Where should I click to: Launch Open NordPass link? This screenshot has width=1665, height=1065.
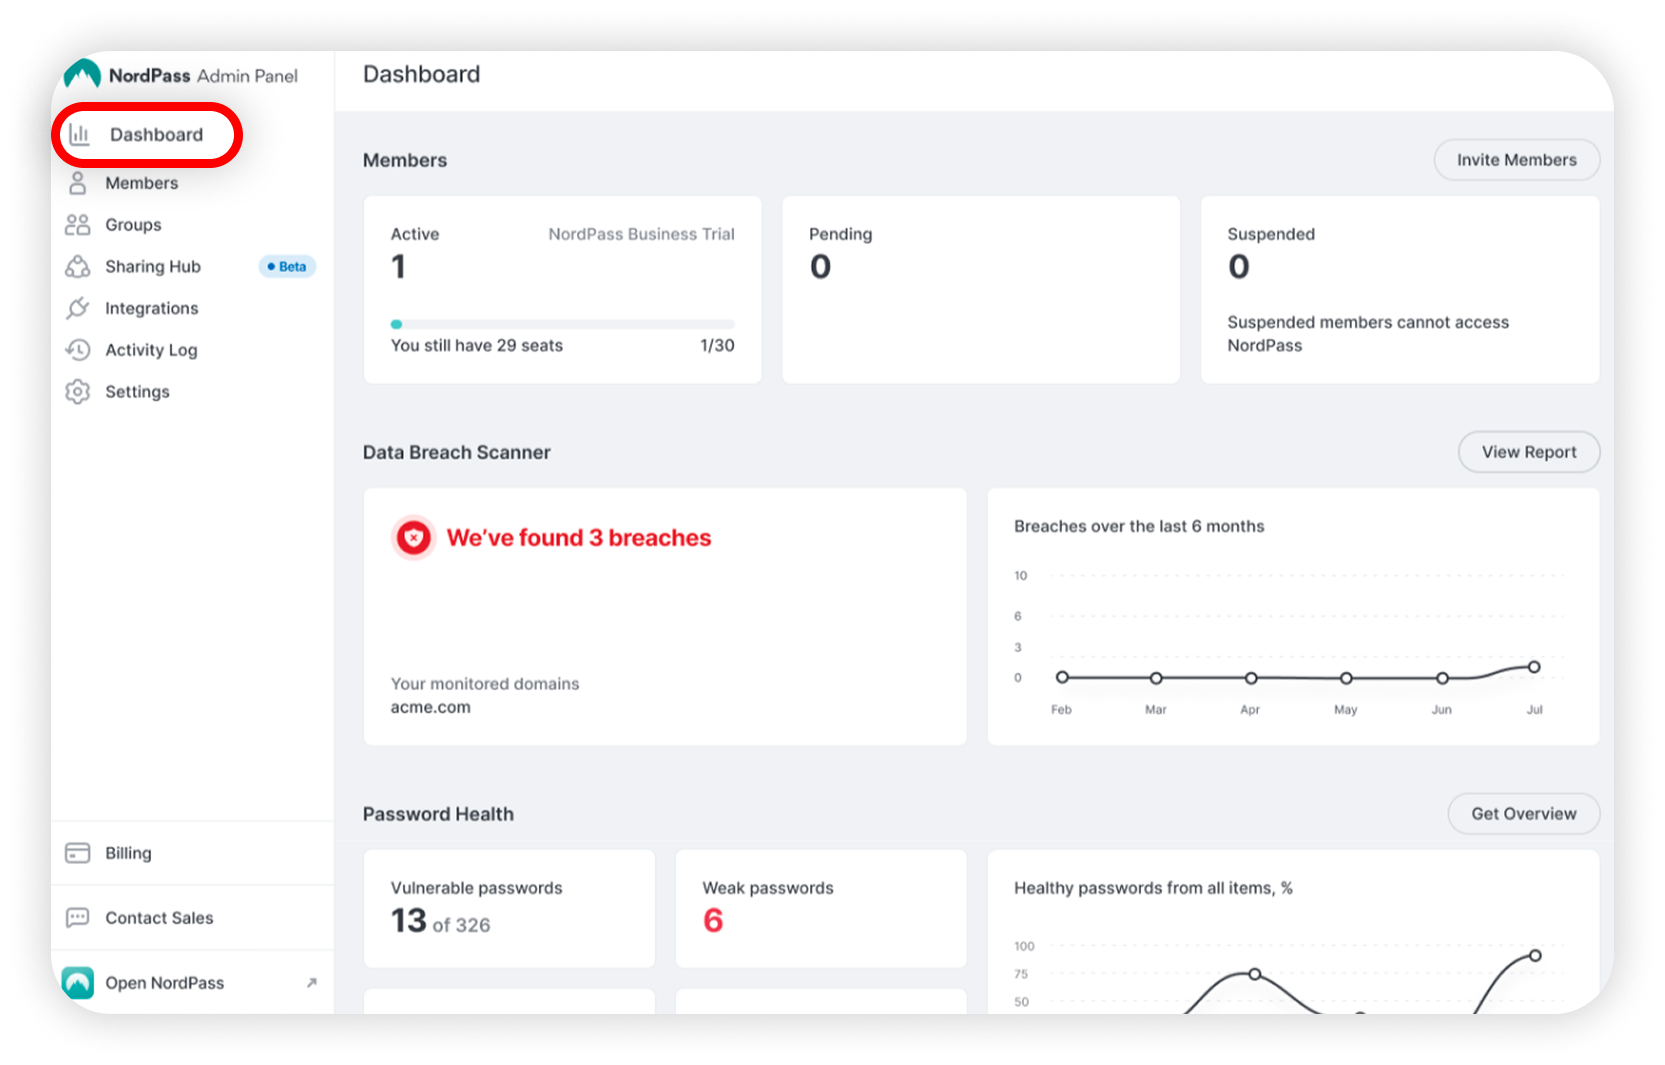pos(165,983)
